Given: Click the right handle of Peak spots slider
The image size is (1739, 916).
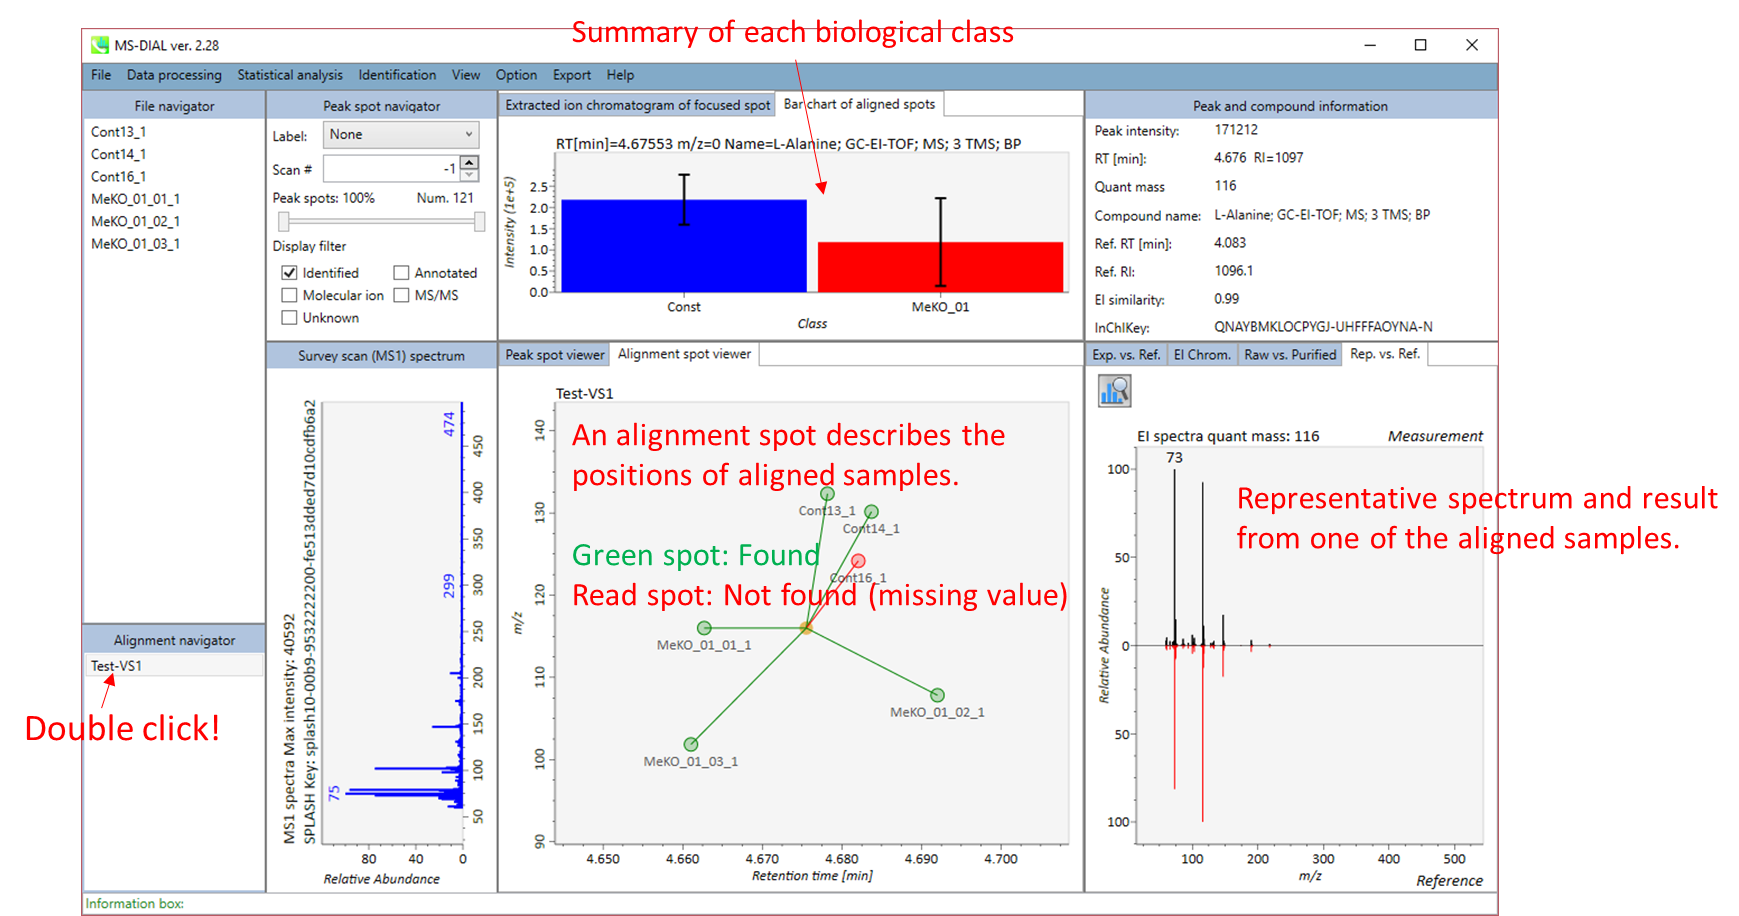Looking at the screenshot, I should (479, 221).
